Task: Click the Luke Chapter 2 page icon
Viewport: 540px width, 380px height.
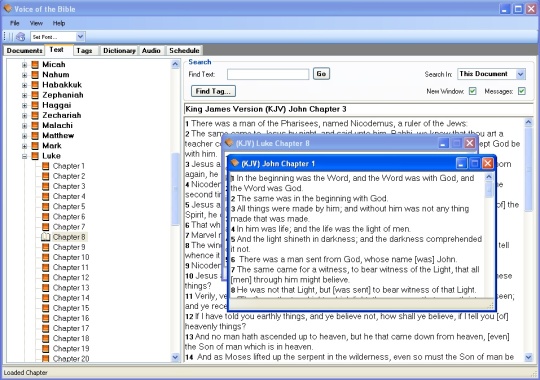Action: pos(45,176)
